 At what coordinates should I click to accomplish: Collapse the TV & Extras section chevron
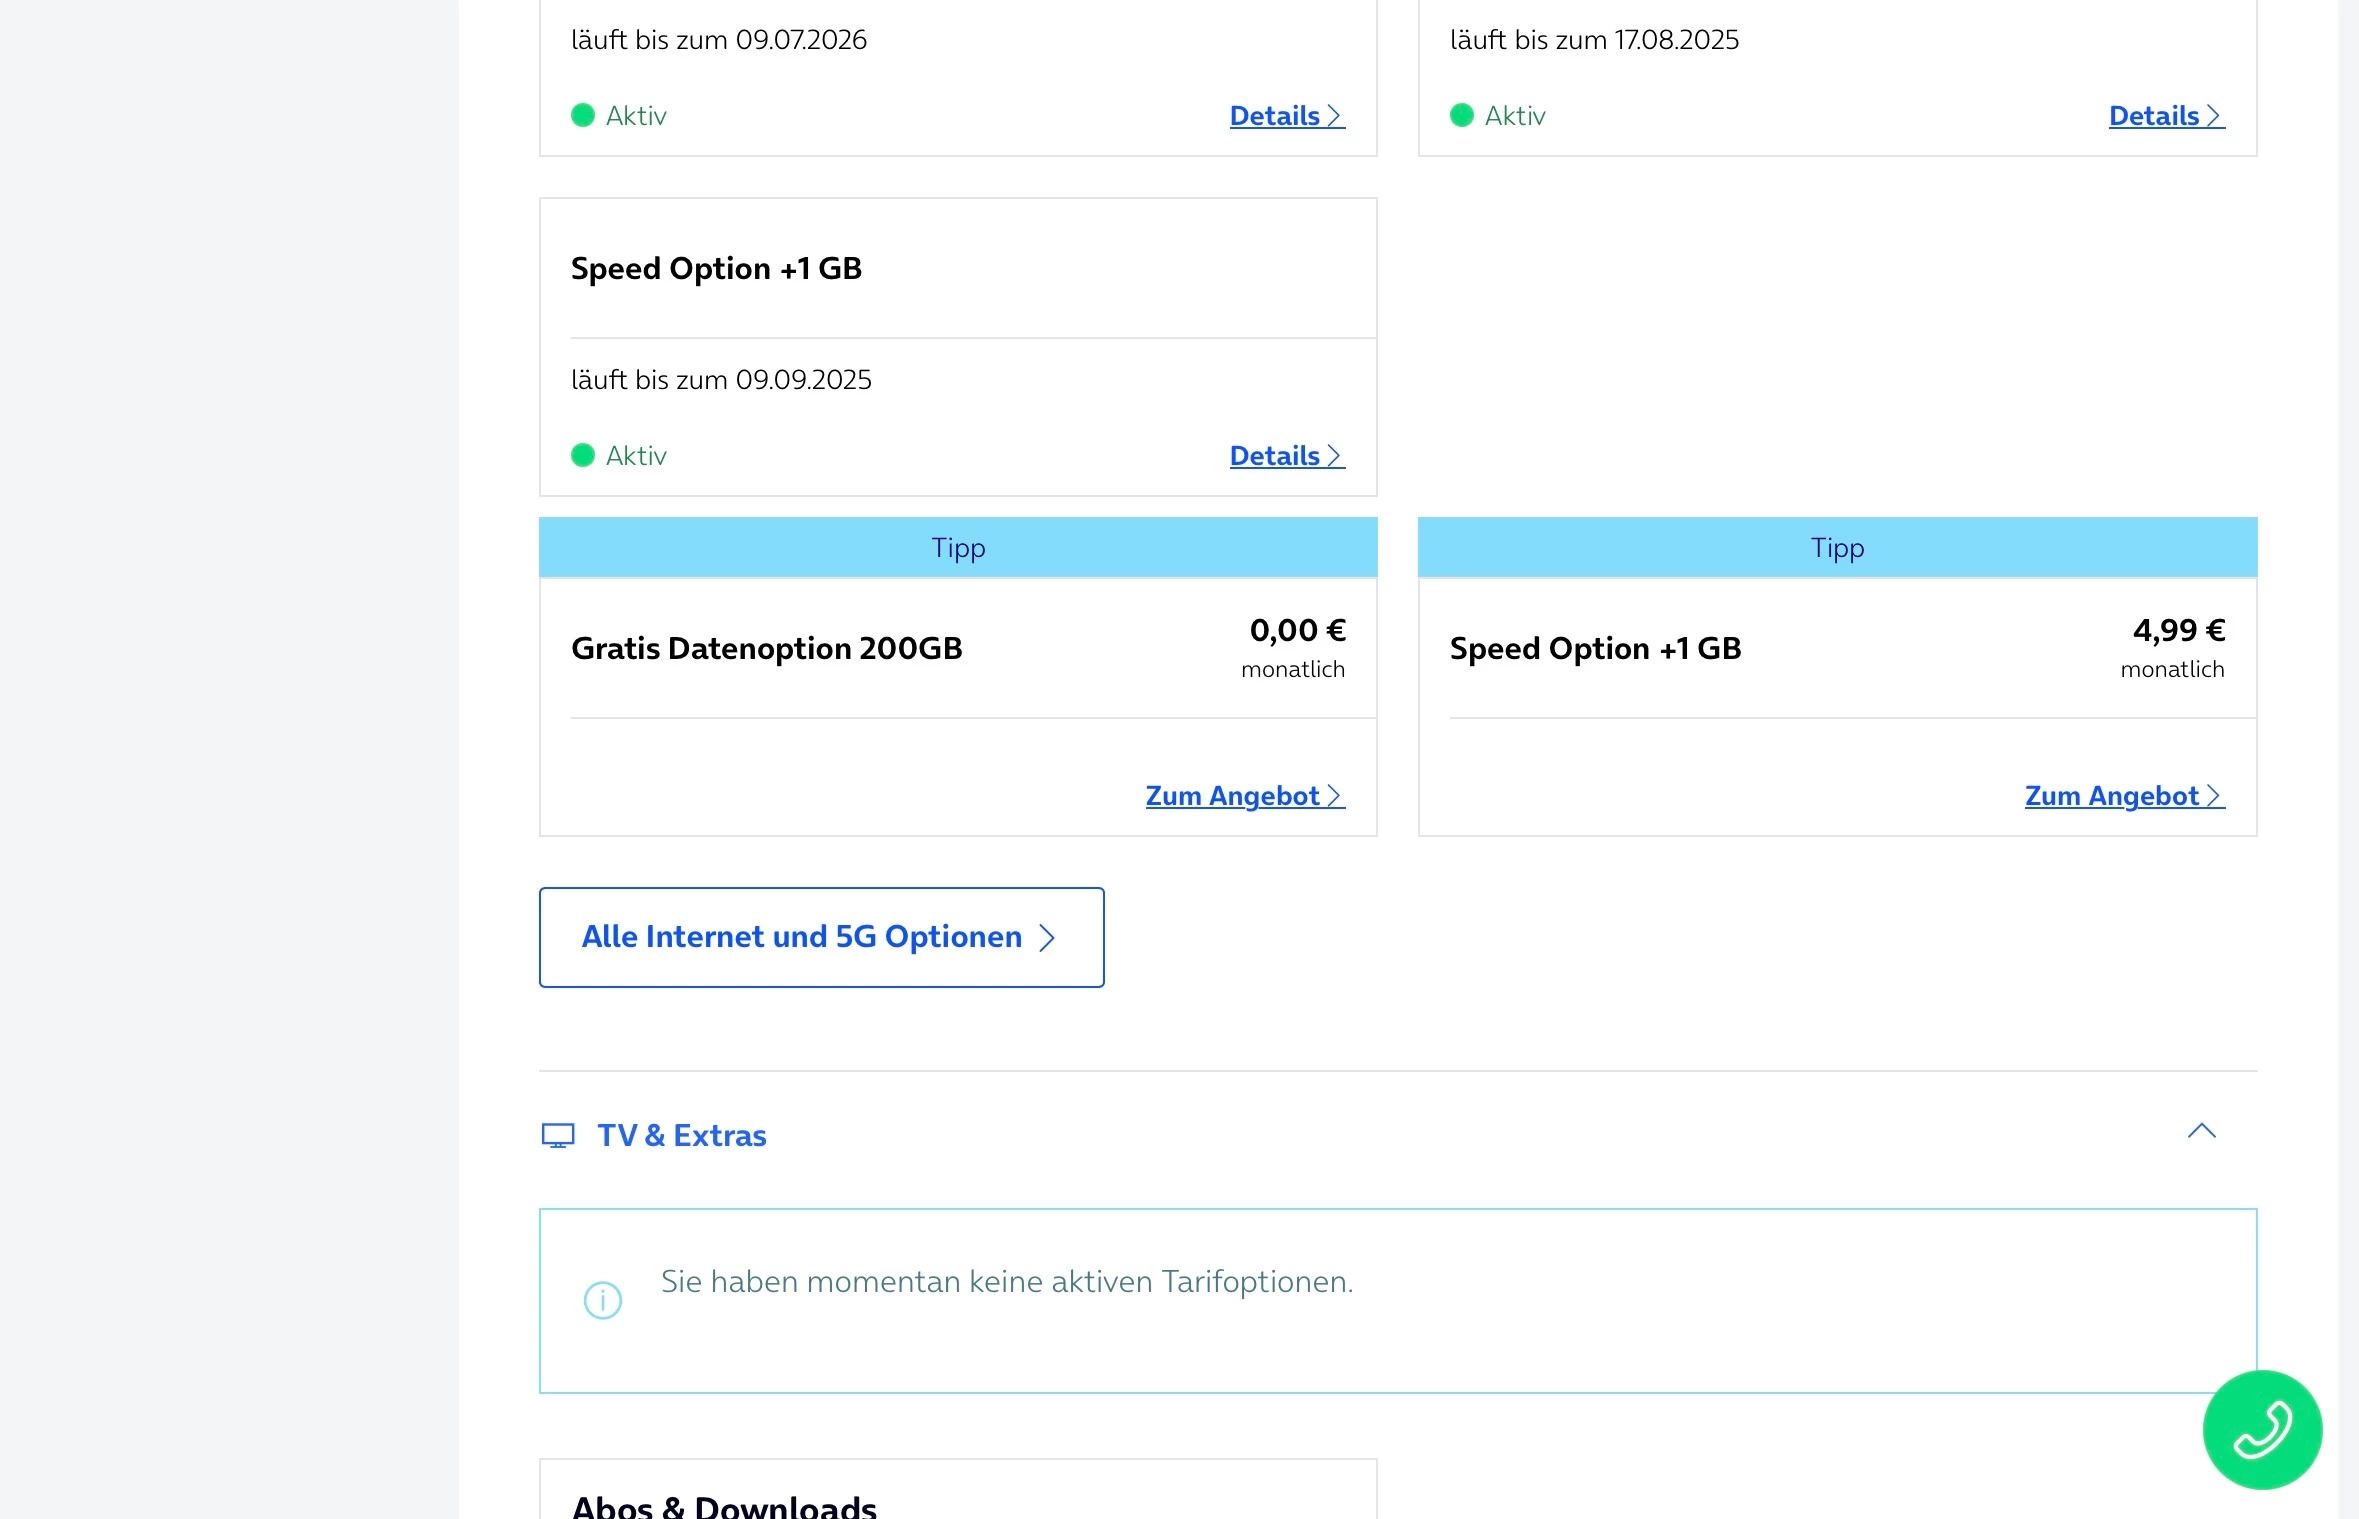pos(2201,1131)
